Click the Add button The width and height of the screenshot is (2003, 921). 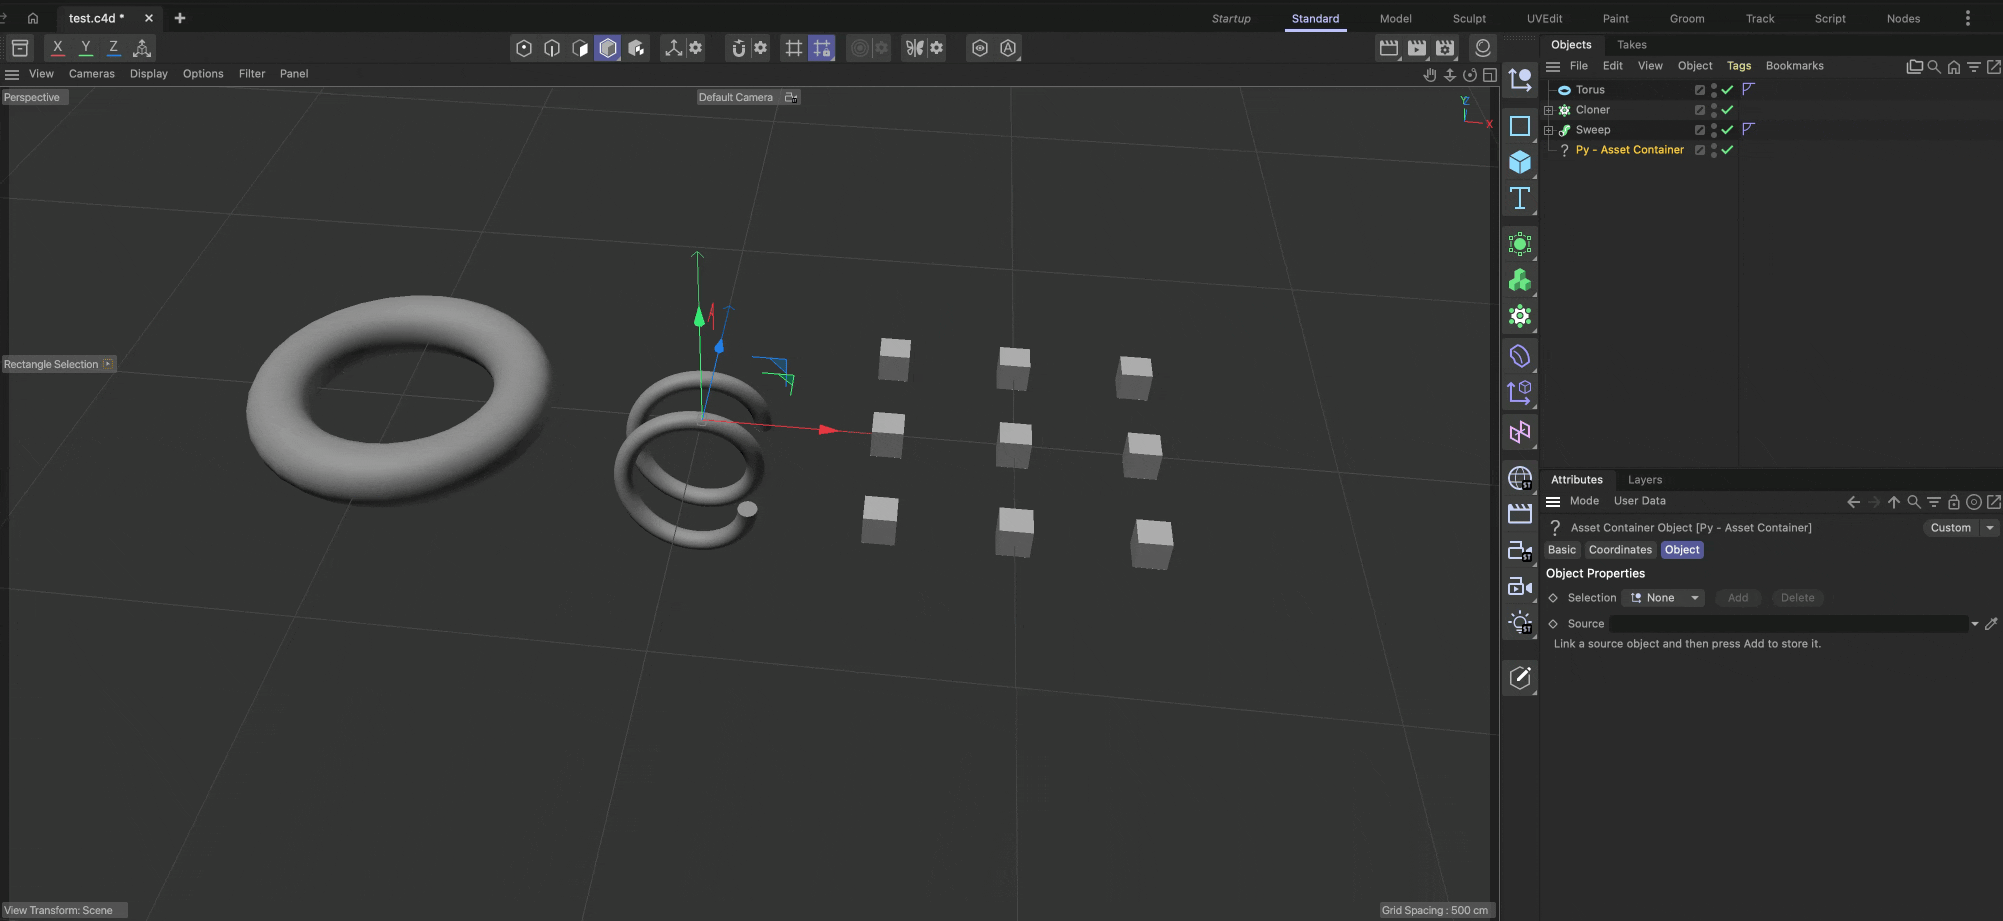point(1738,598)
